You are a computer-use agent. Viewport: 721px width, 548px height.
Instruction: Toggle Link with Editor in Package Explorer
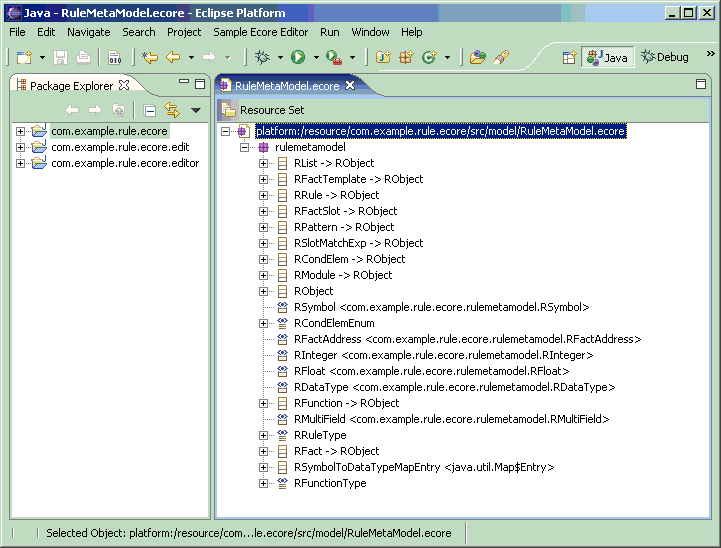(x=171, y=110)
